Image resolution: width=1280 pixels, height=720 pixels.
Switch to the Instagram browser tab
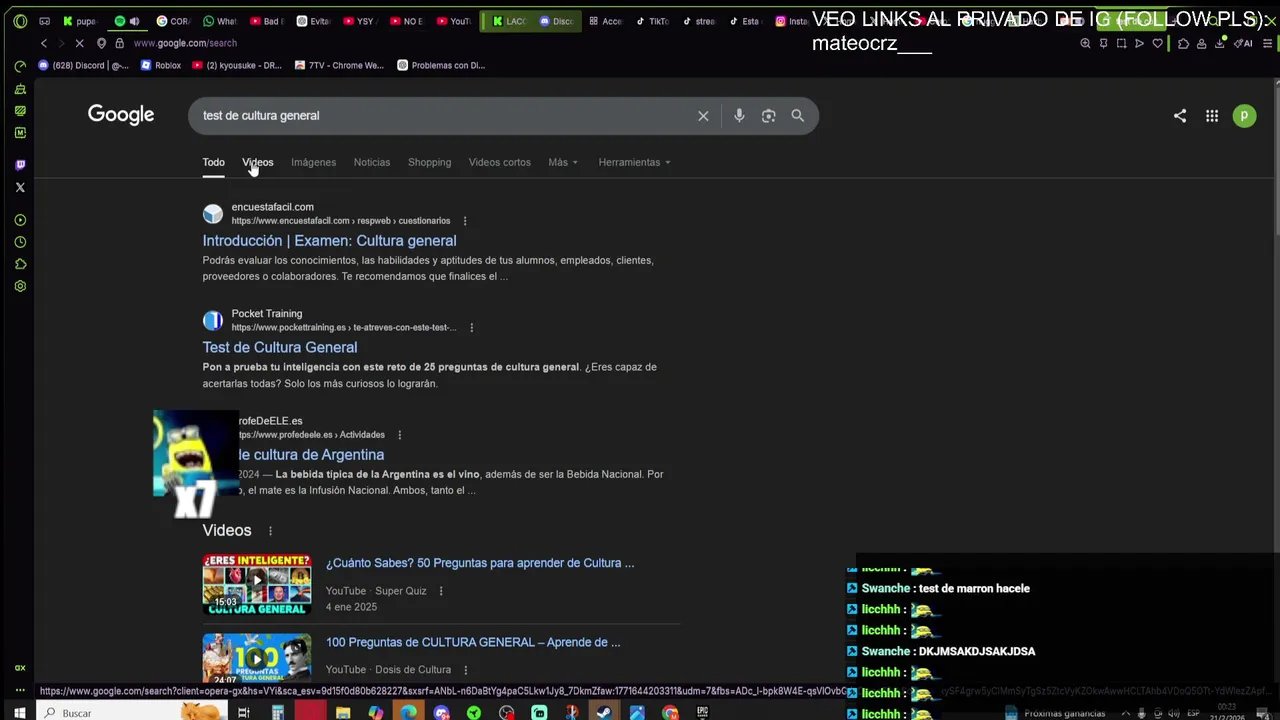point(793,21)
